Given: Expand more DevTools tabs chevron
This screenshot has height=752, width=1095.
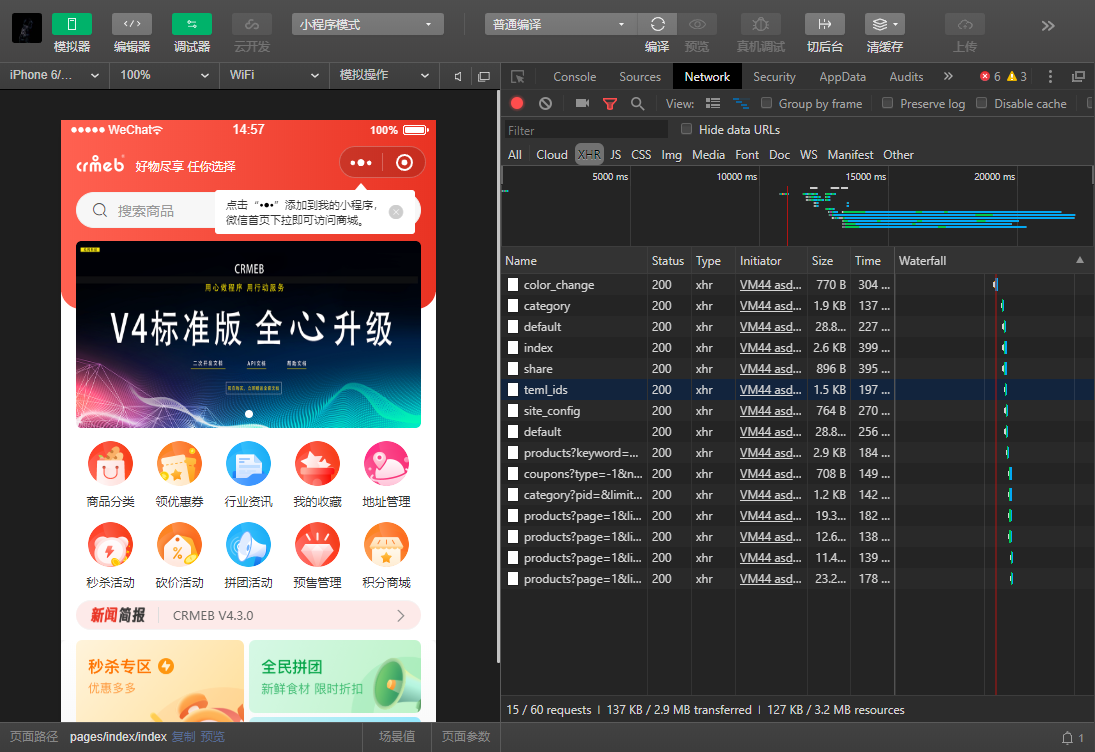Looking at the screenshot, I should pos(948,76).
